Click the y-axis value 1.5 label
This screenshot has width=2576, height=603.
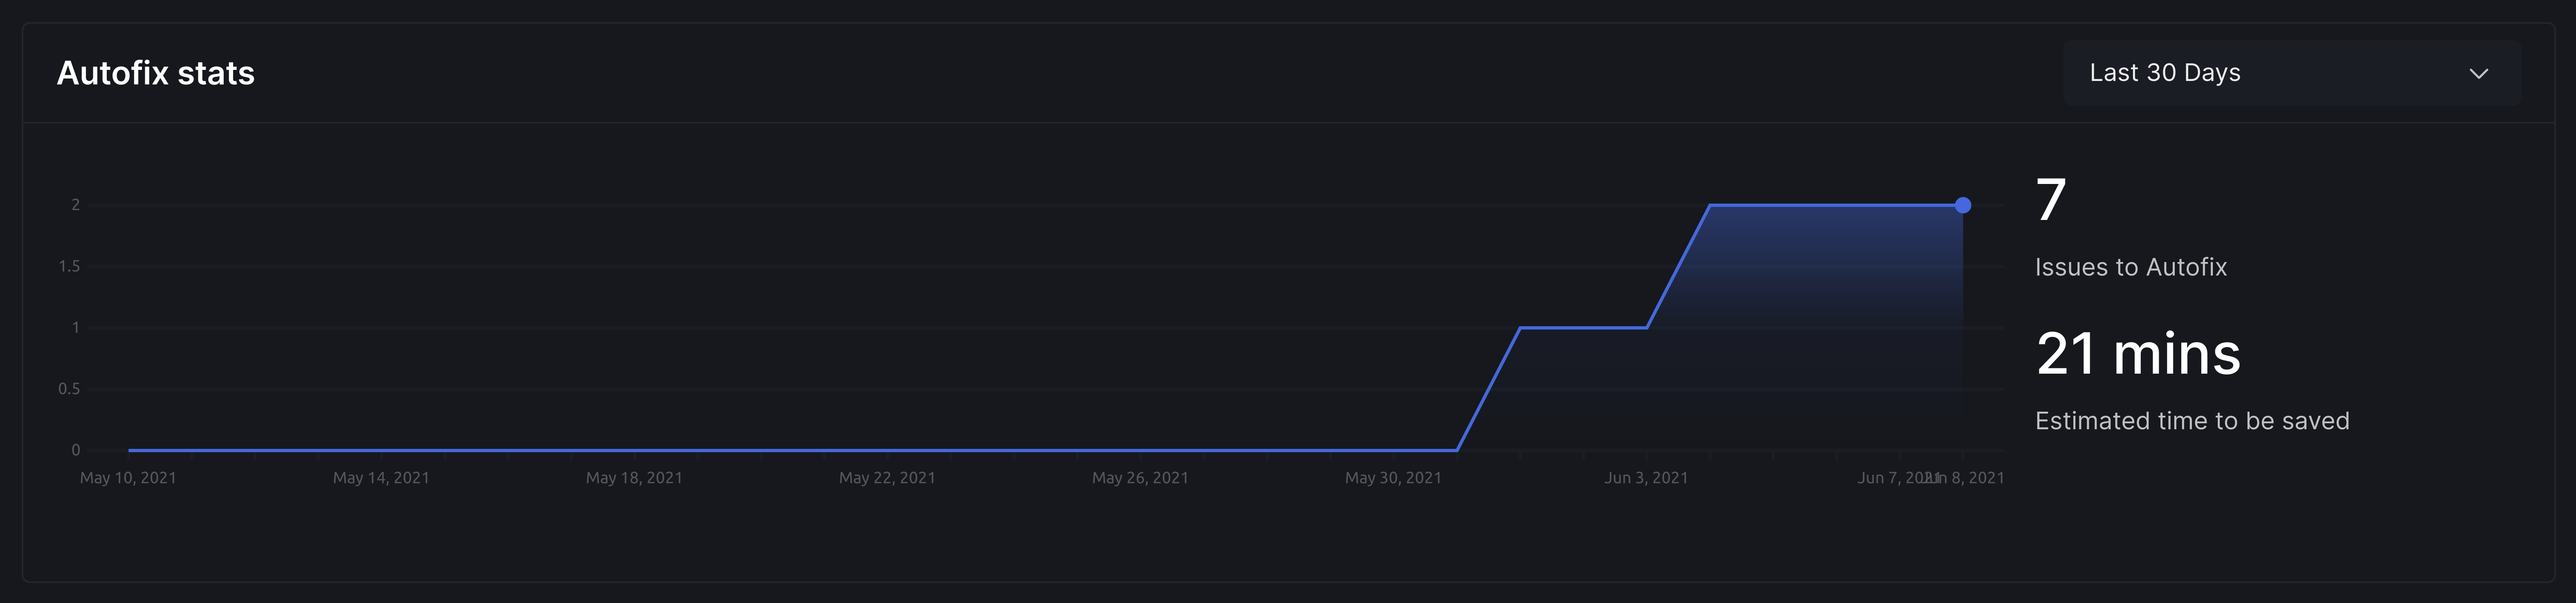pyautogui.click(x=69, y=266)
